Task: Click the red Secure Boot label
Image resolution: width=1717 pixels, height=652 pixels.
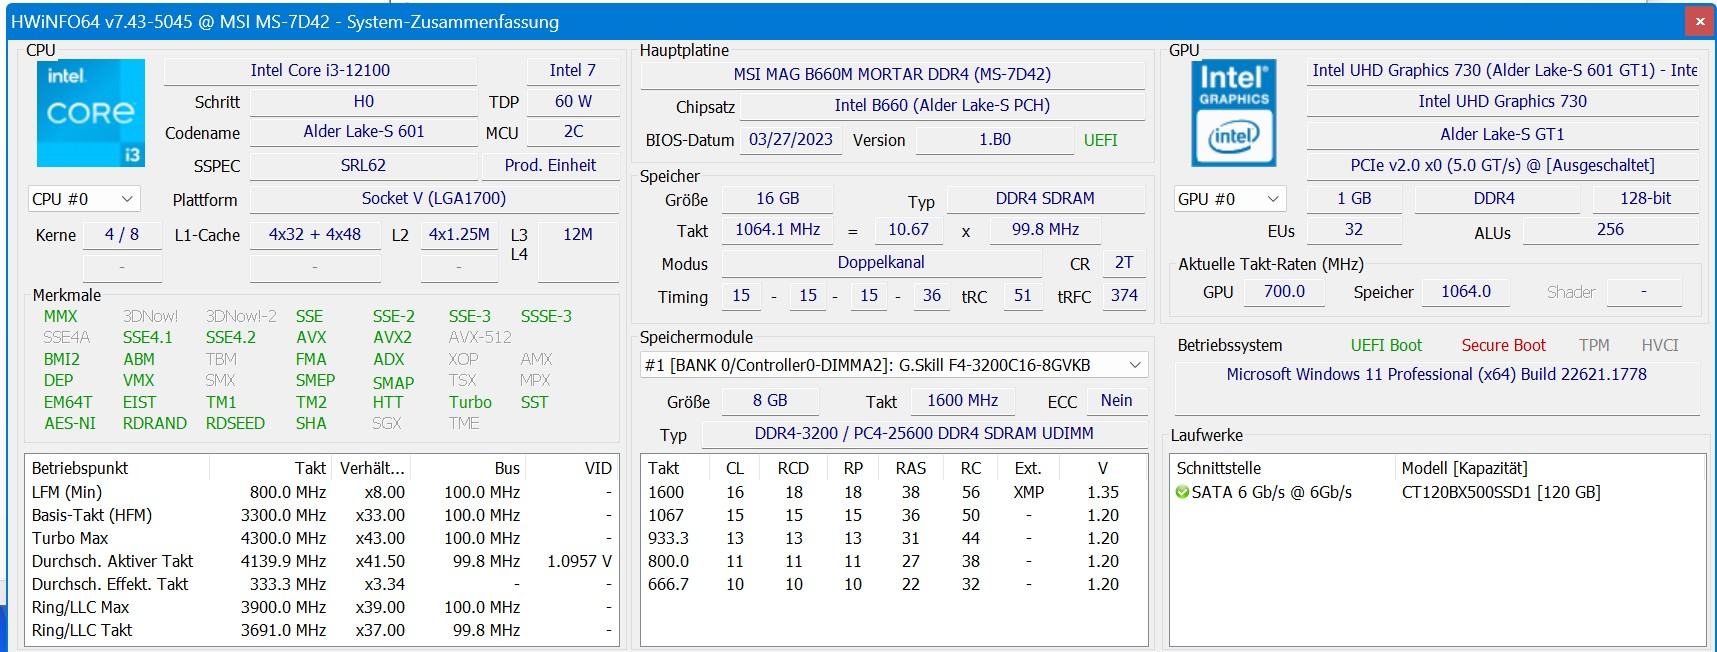Action: tap(1503, 345)
